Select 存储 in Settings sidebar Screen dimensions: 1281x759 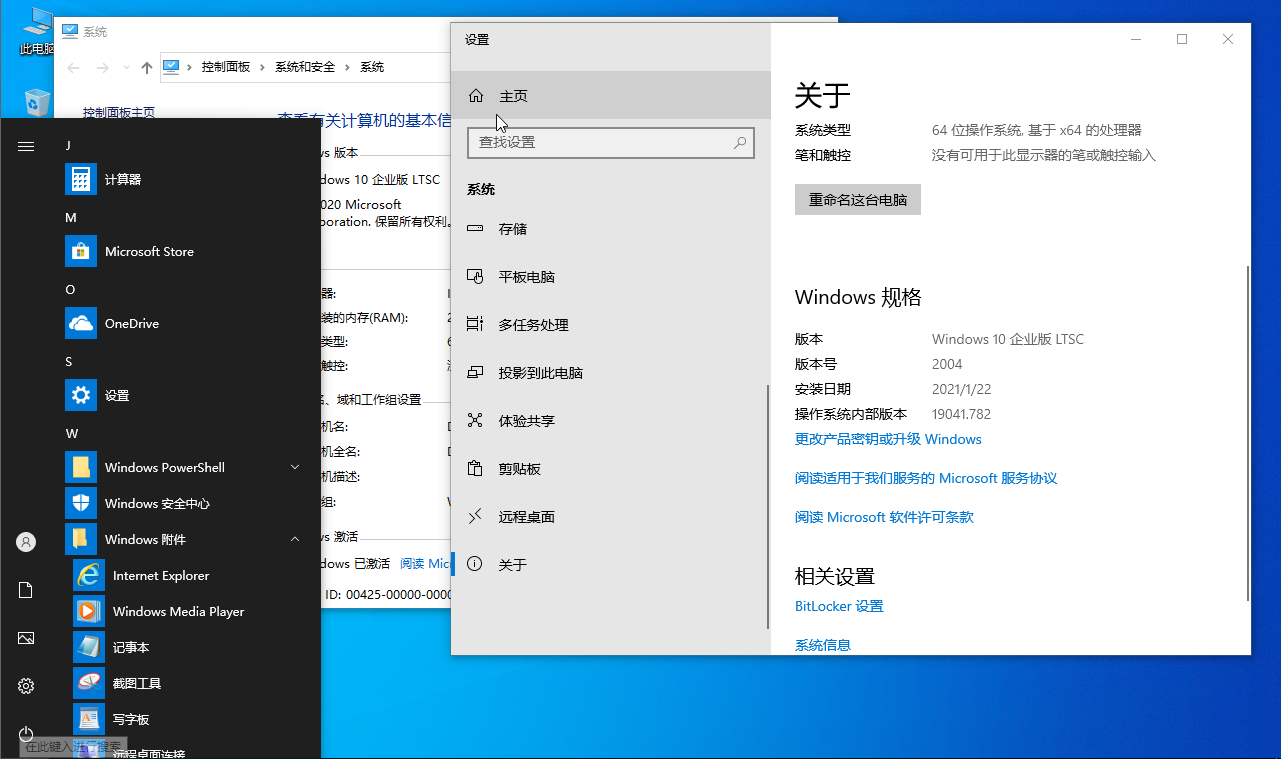611,229
